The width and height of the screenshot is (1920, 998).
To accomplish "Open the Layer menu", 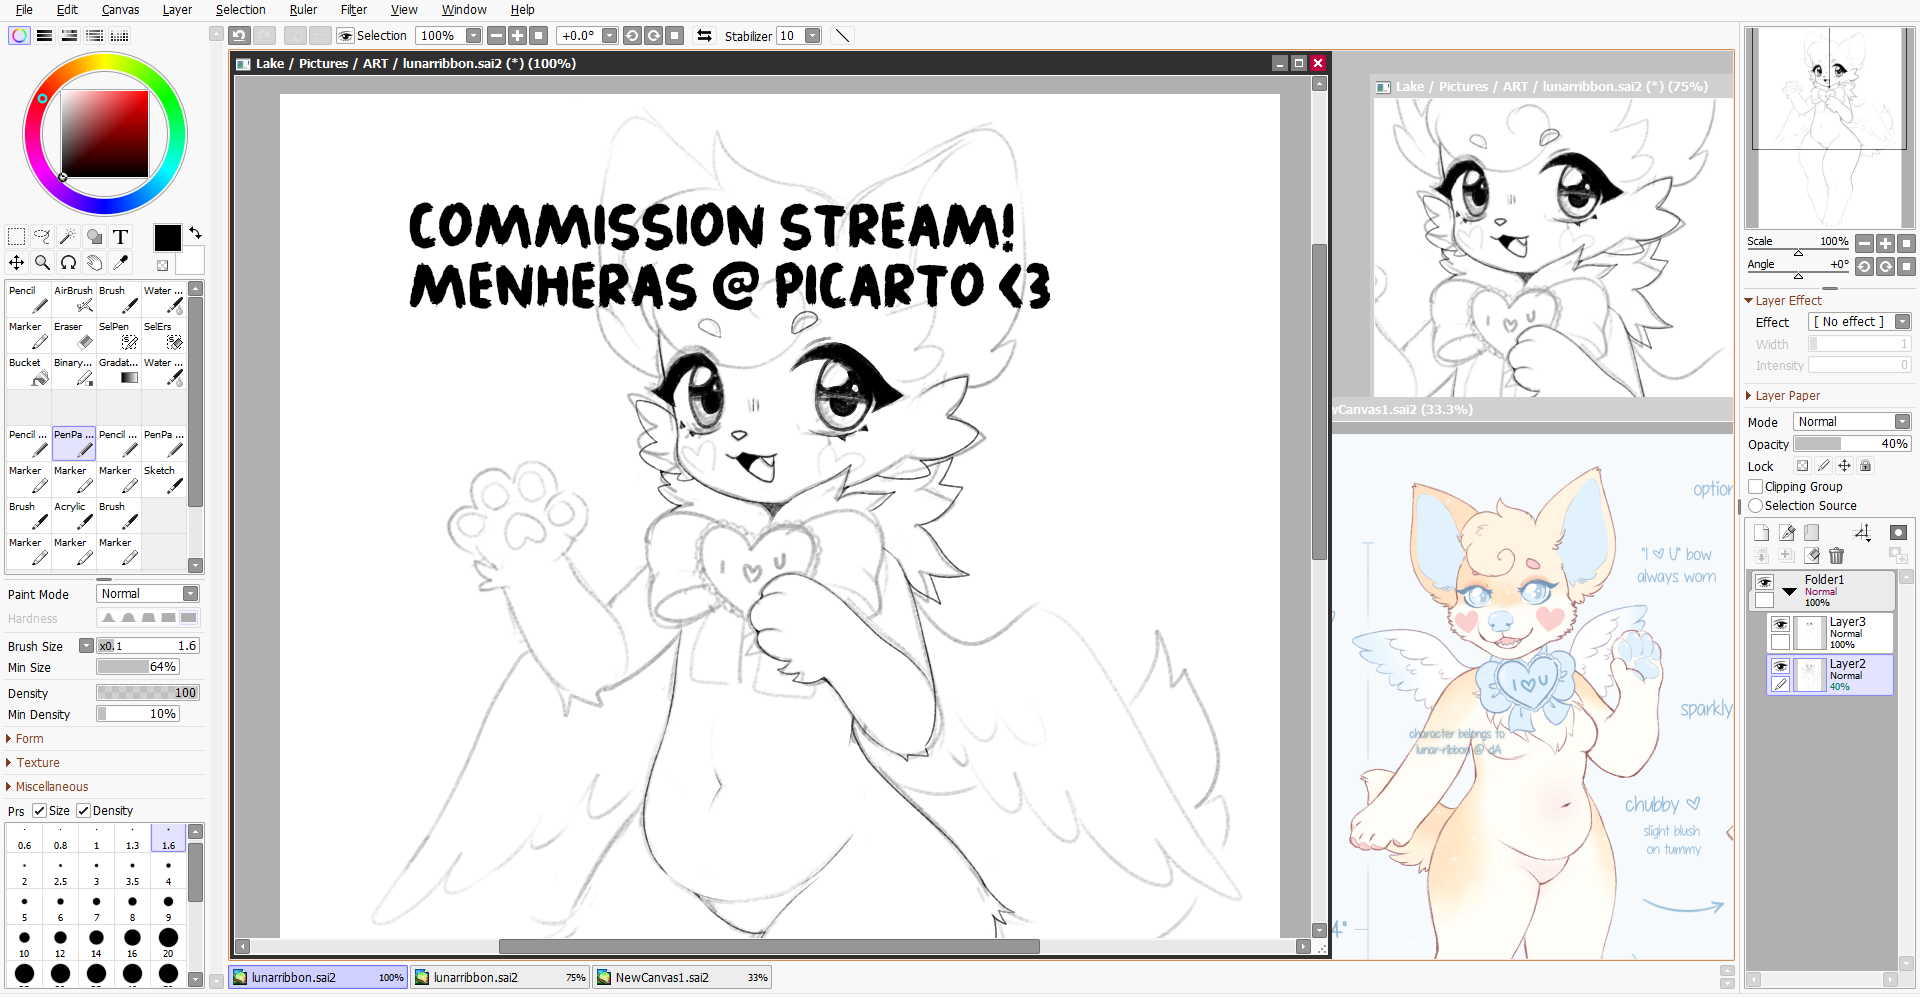I will point(177,10).
